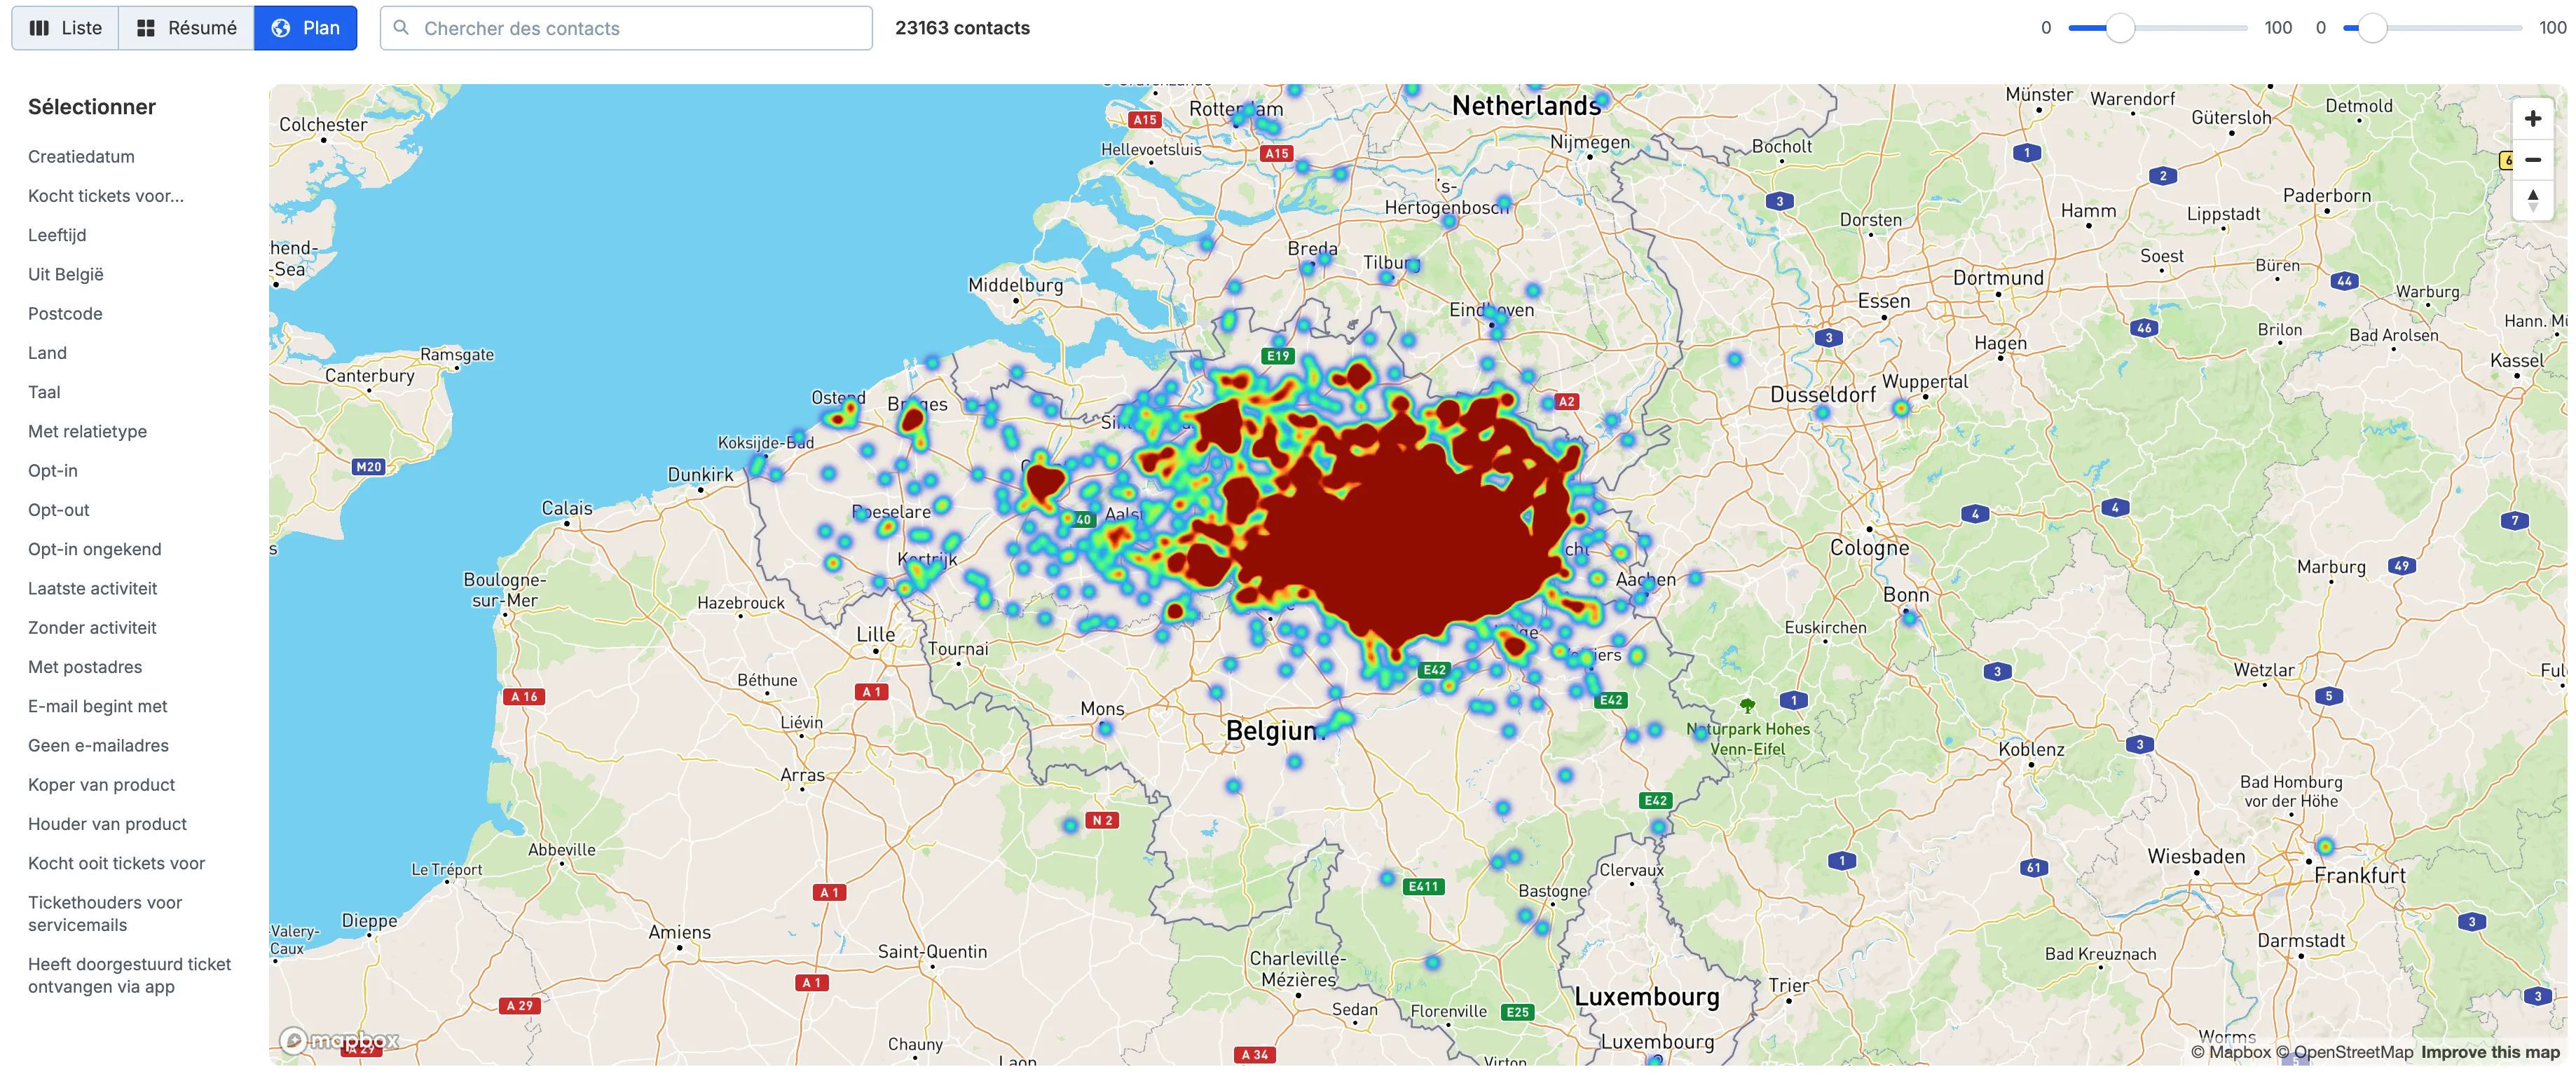Select the Geen e-mailadres filter
This screenshot has width=2576, height=1074.
pyautogui.click(x=98, y=746)
